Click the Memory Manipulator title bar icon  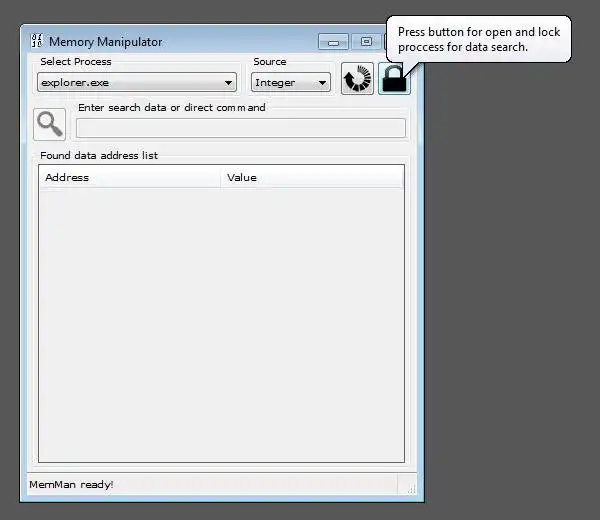click(37, 41)
